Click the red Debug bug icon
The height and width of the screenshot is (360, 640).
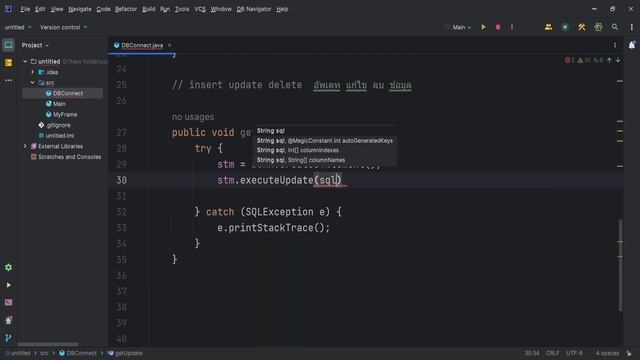(498, 27)
